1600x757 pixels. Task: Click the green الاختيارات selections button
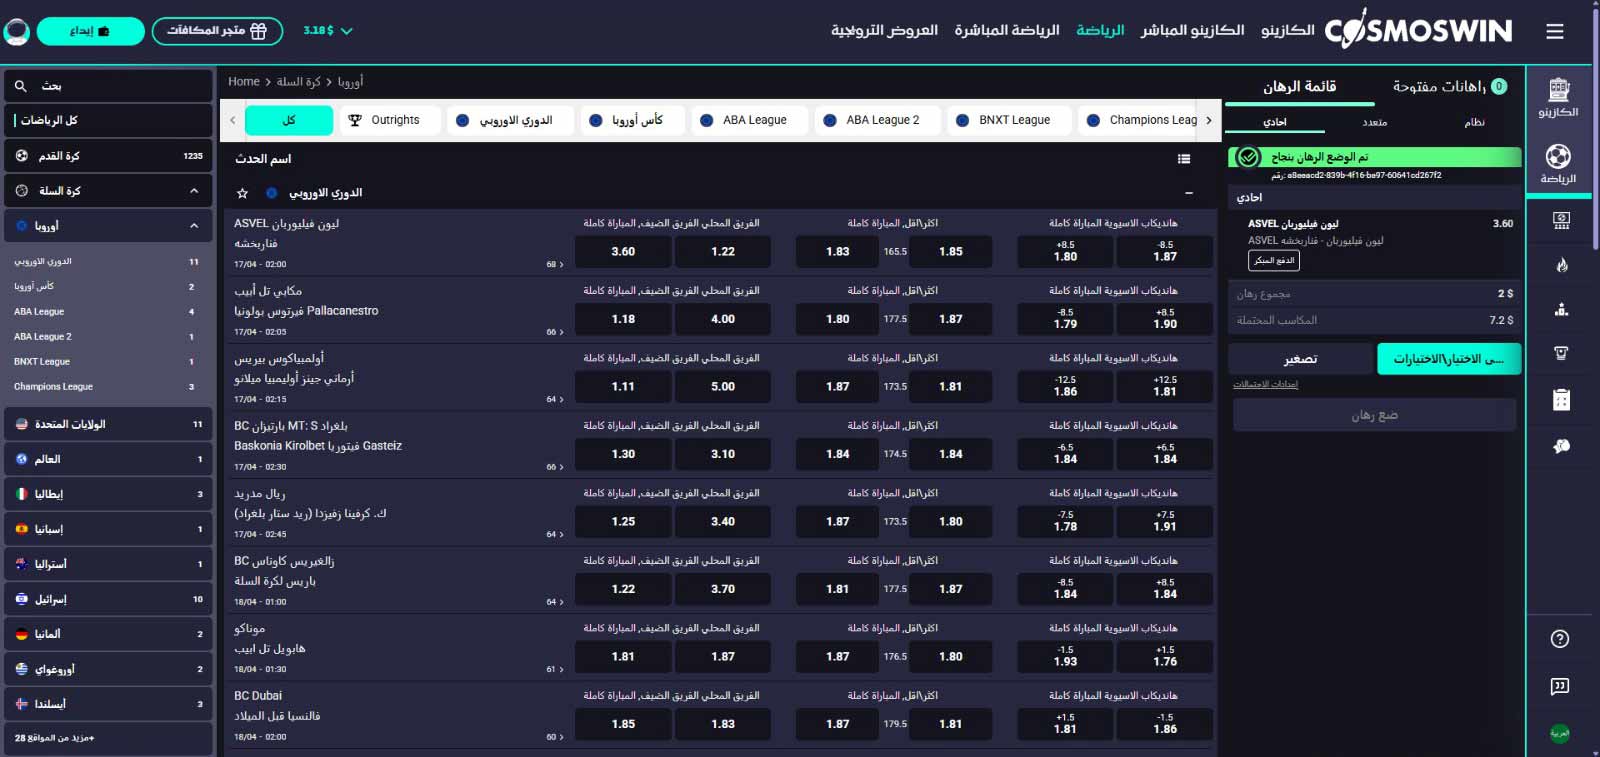coord(1449,359)
